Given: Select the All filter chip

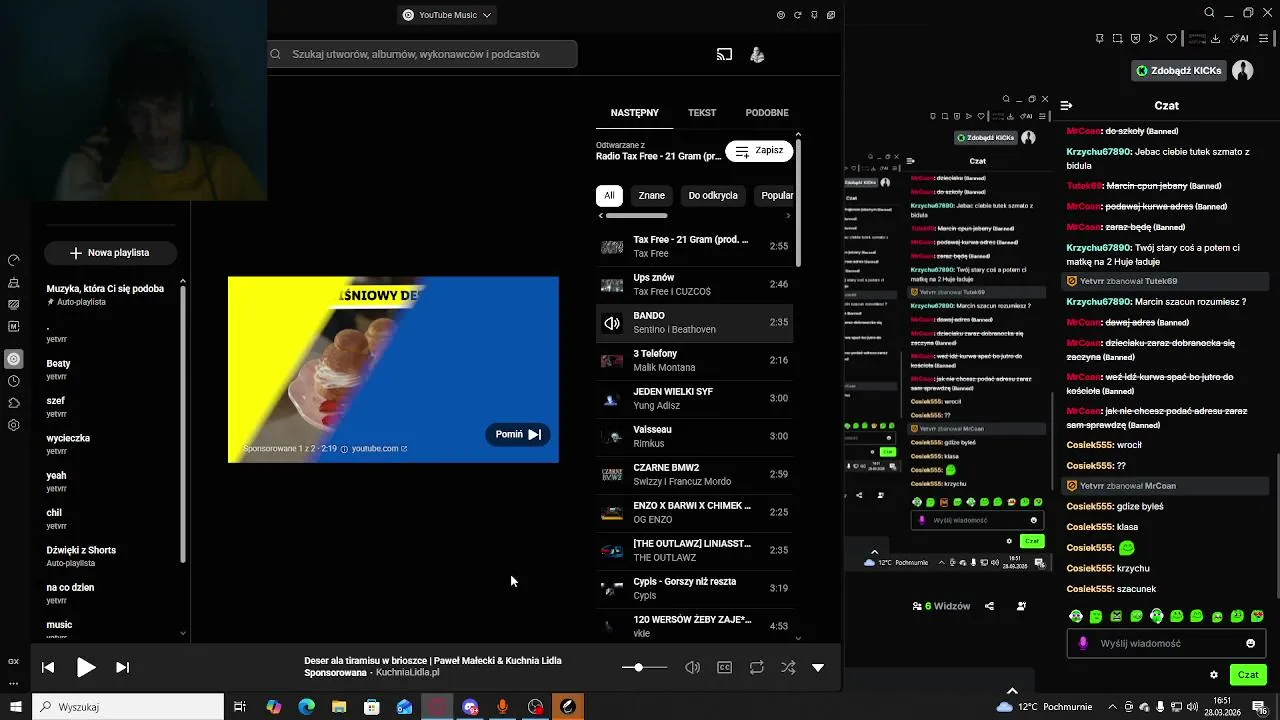Looking at the screenshot, I should [609, 196].
